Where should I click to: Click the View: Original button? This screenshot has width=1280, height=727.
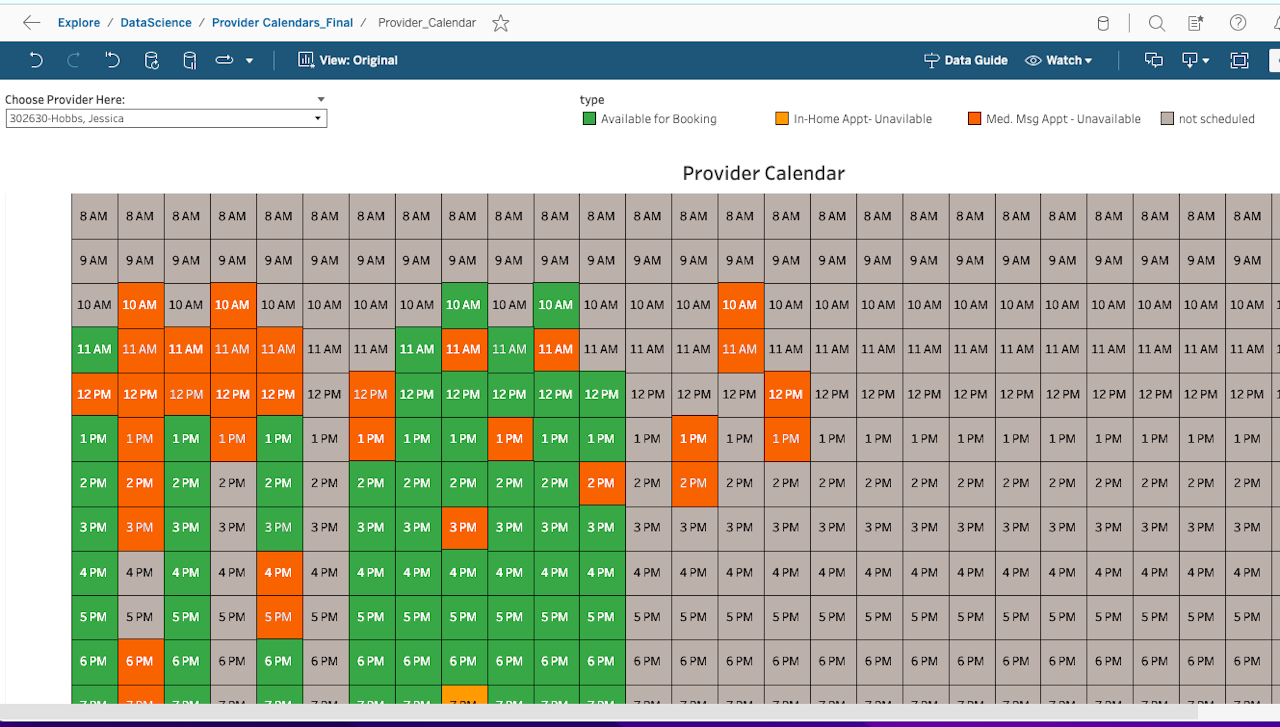tap(347, 60)
